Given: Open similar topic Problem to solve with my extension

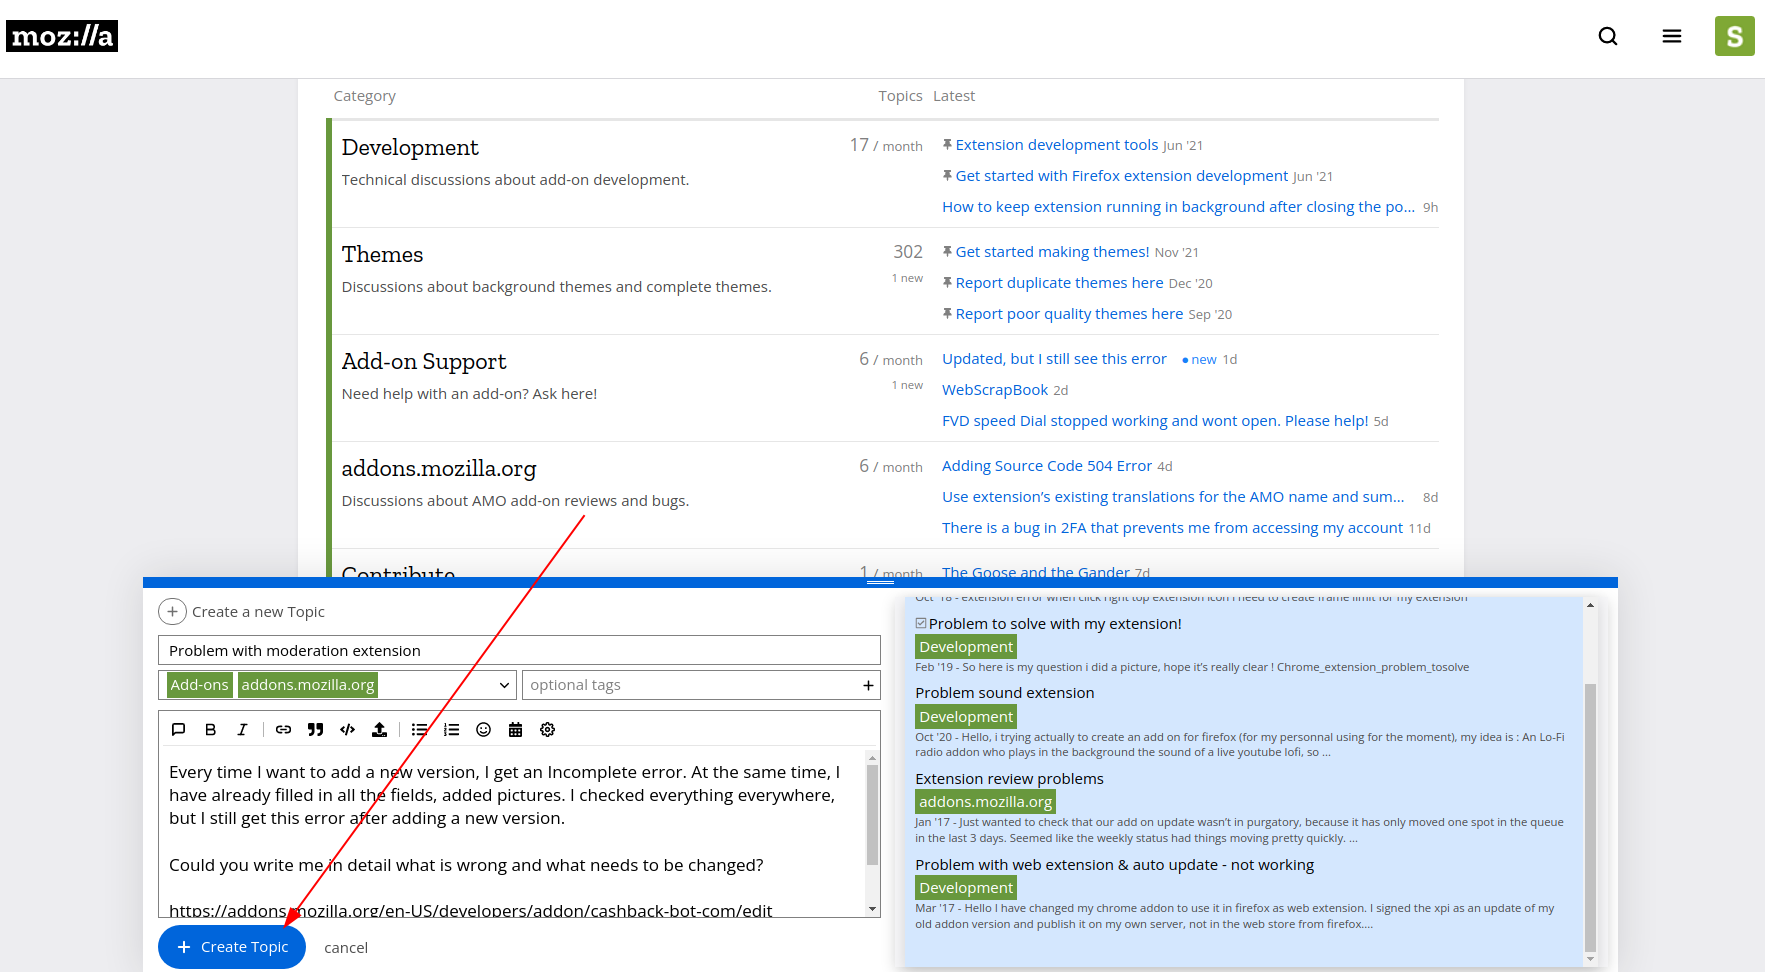Looking at the screenshot, I should [x=1055, y=624].
